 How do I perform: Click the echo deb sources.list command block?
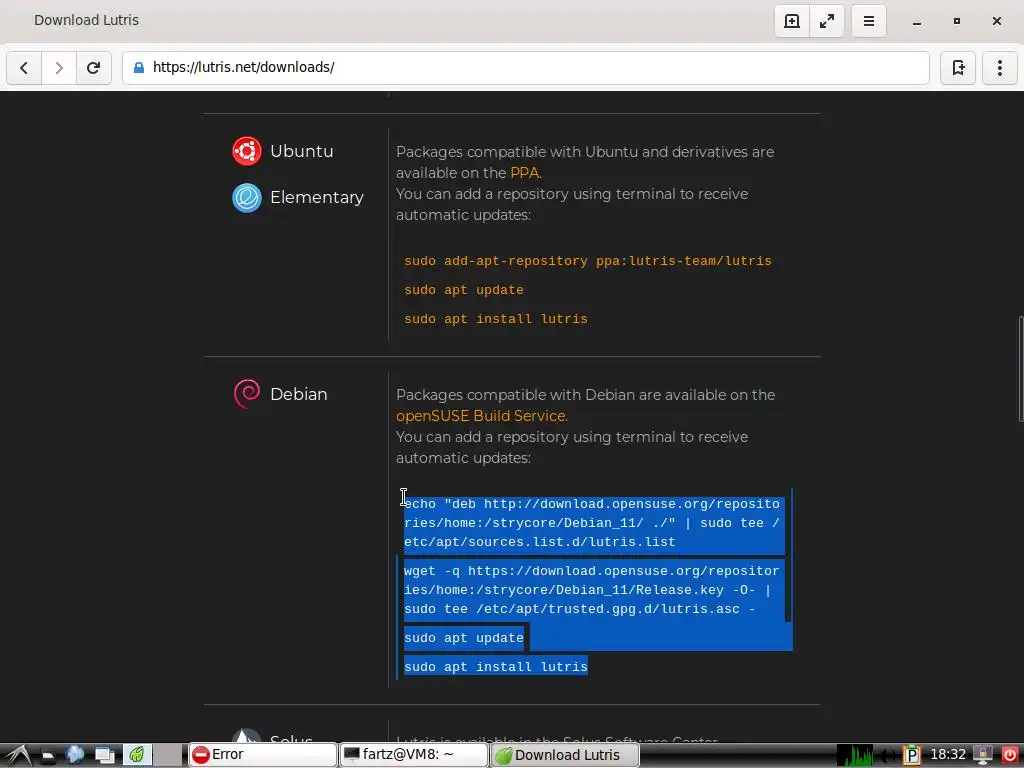pos(592,523)
